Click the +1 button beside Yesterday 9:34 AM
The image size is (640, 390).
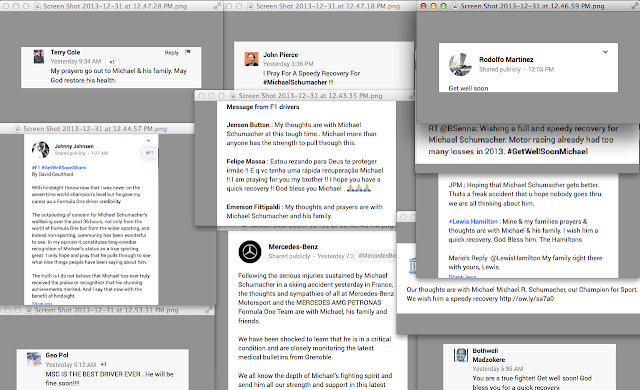[x=112, y=62]
